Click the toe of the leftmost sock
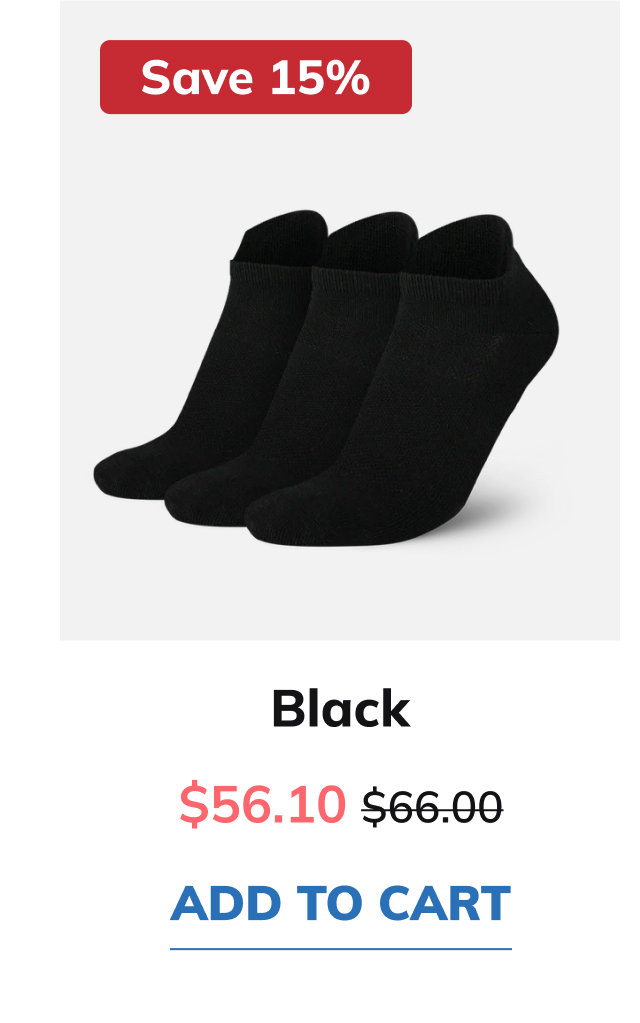Screen dimensions: 640x1023 coord(124,473)
